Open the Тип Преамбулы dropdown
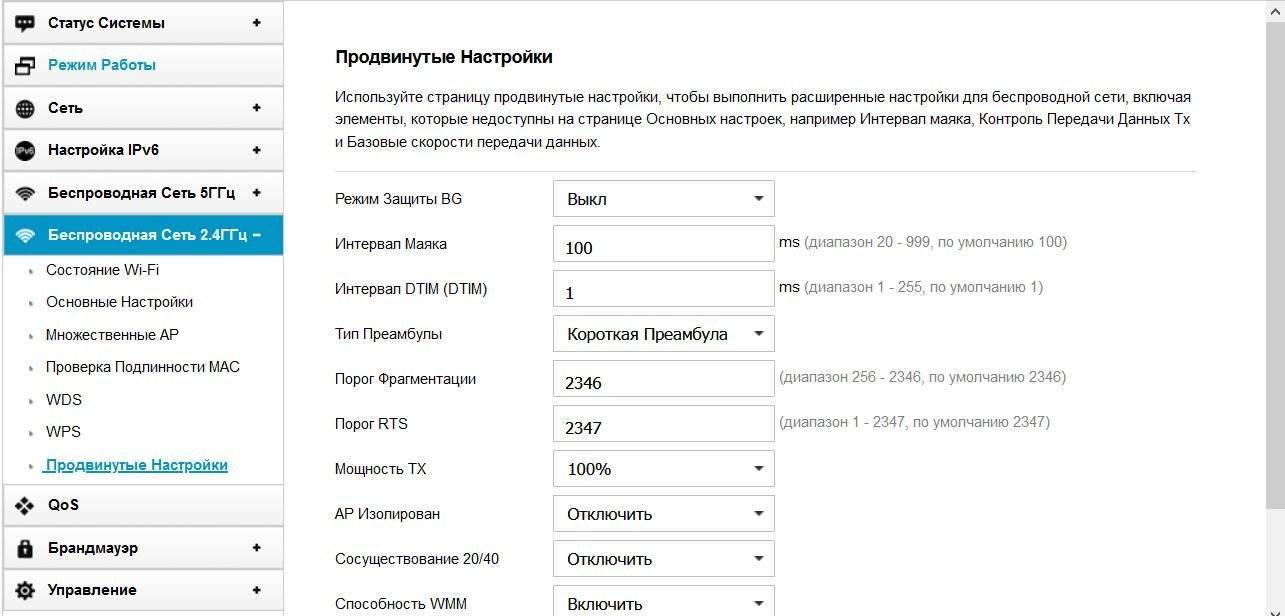Viewport: 1285px width, 616px height. pos(663,334)
